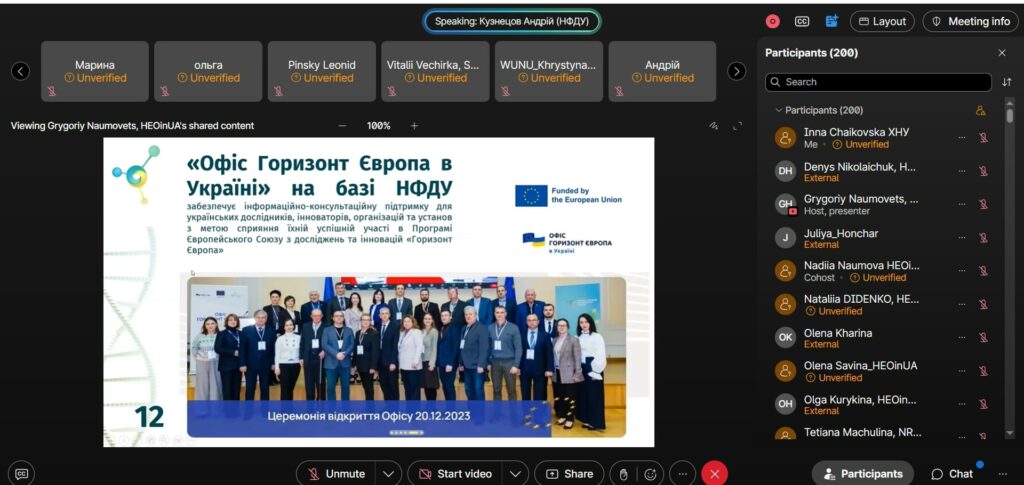Image resolution: width=1024 pixels, height=485 pixels.
Task: Toggle Unmute microphone button
Action: [x=336, y=474]
